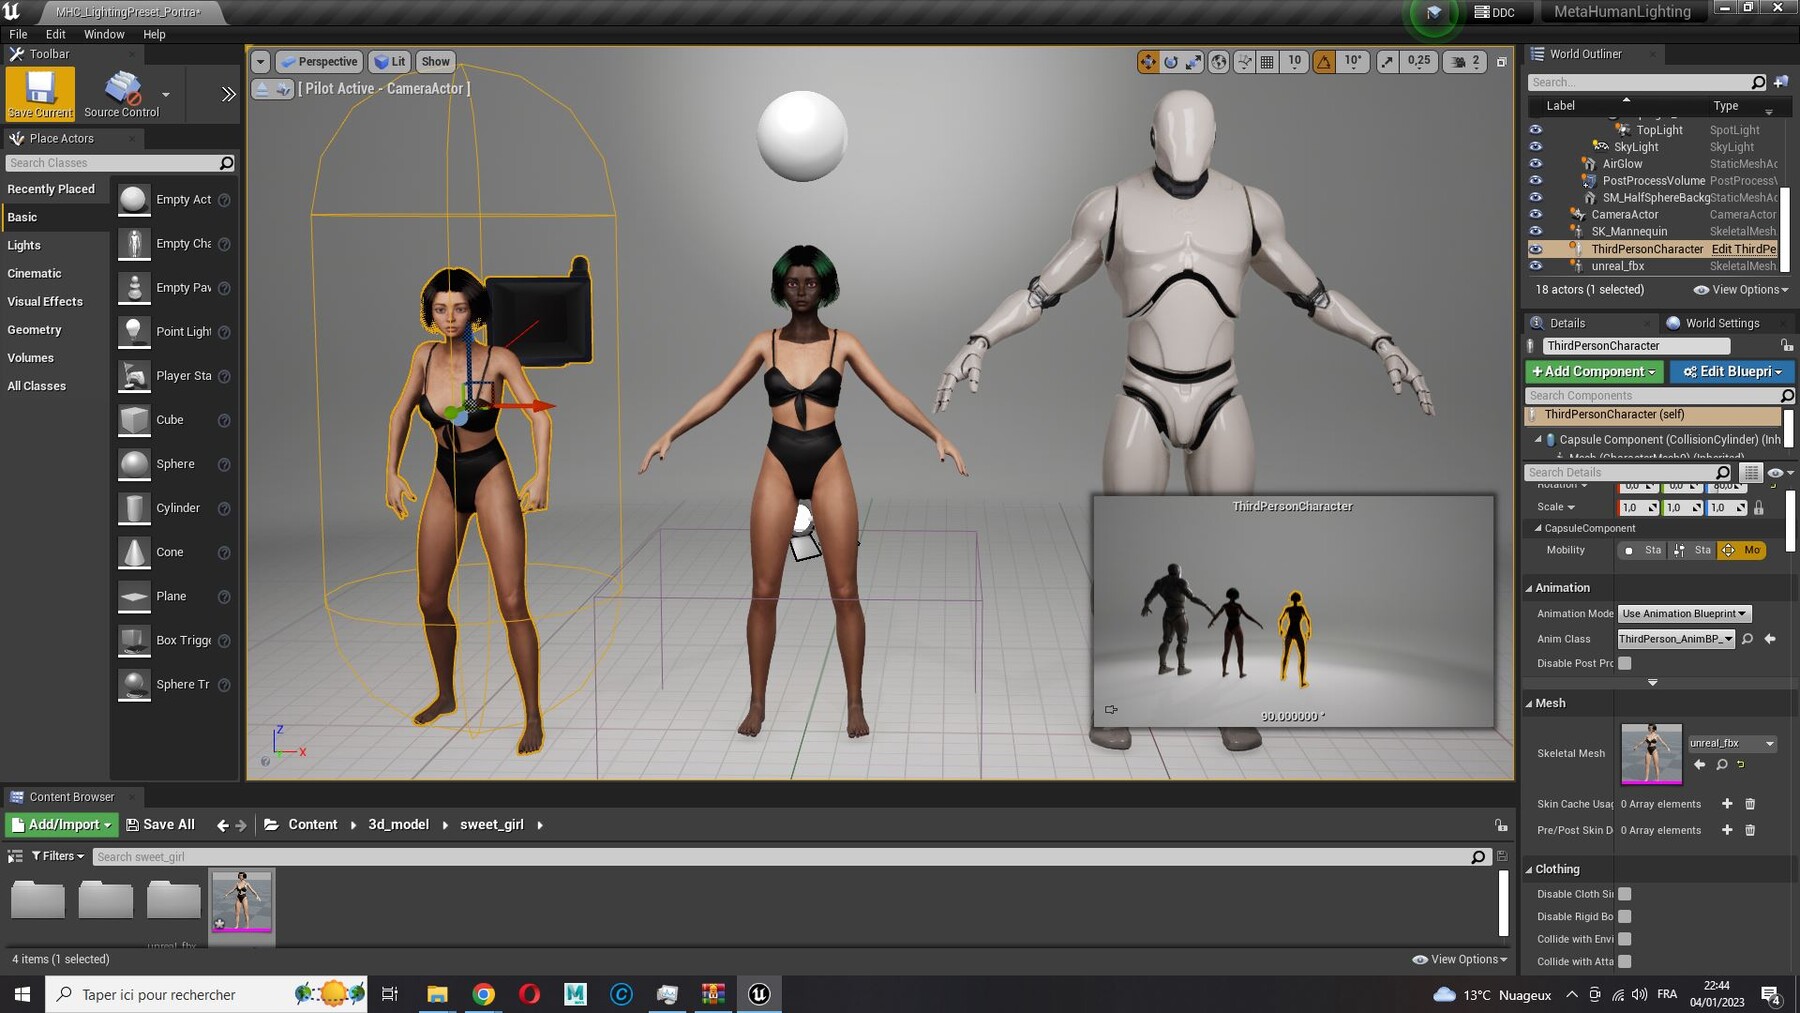Click the Cone shape icon

pyautogui.click(x=134, y=552)
